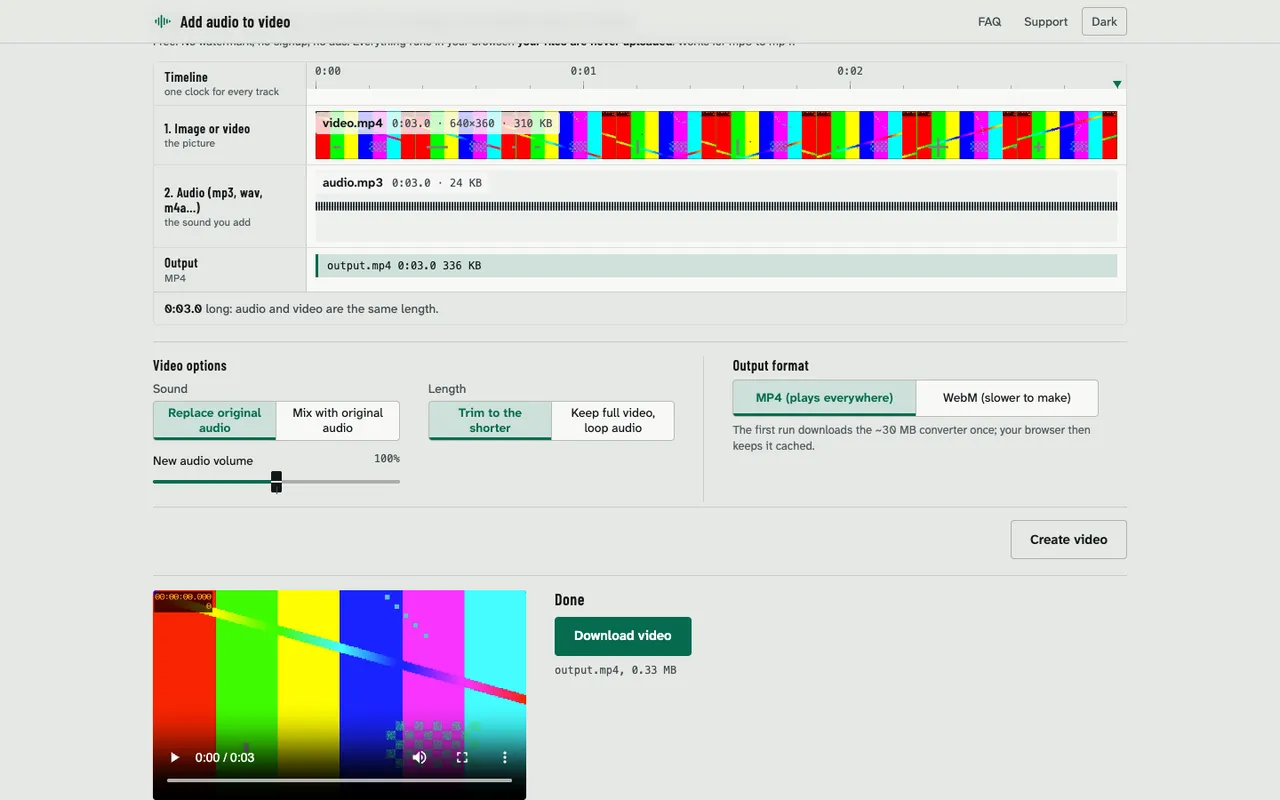Click the "Done" status text
The image size is (1280, 800).
pos(569,600)
